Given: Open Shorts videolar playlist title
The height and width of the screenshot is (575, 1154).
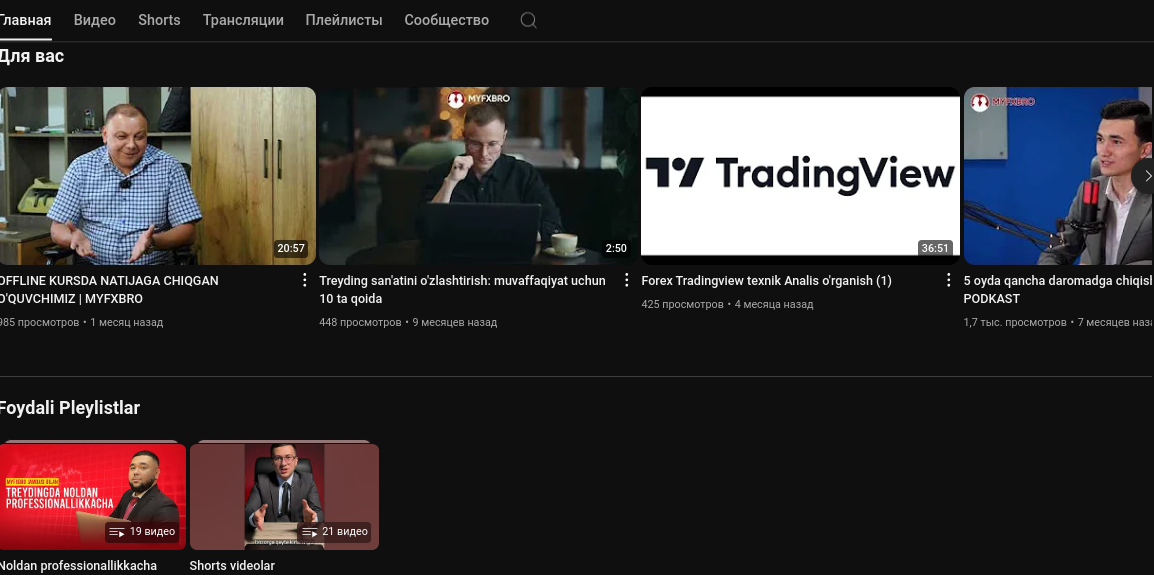Looking at the screenshot, I should pos(232,565).
